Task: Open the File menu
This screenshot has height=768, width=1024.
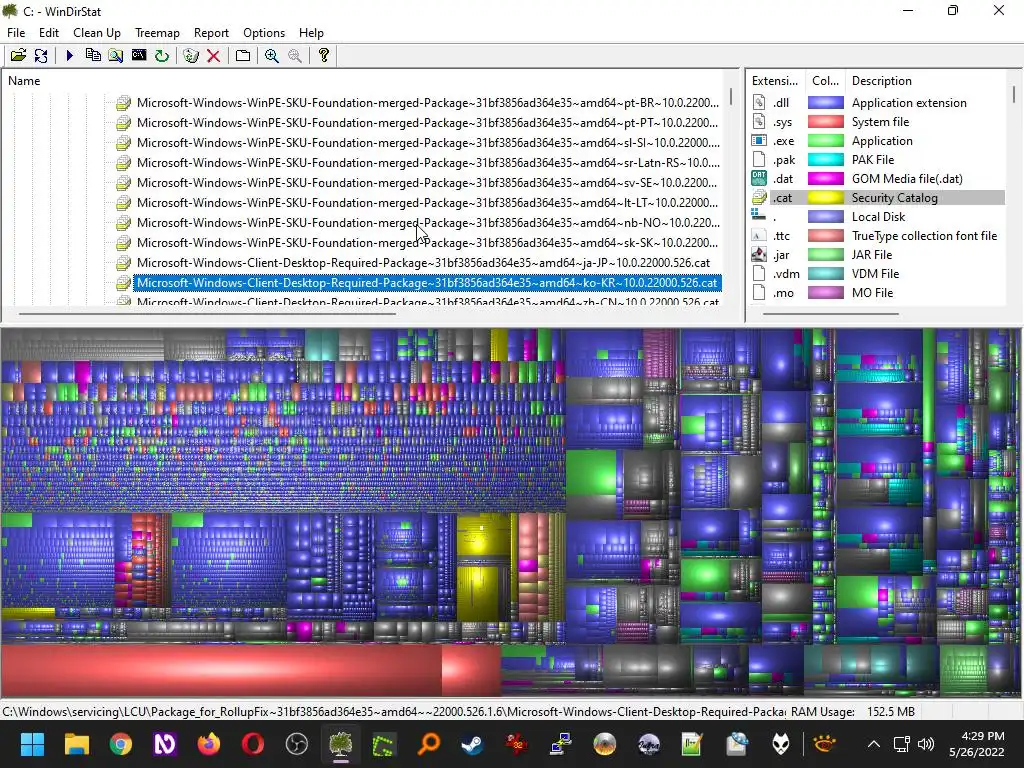Action: (x=16, y=33)
